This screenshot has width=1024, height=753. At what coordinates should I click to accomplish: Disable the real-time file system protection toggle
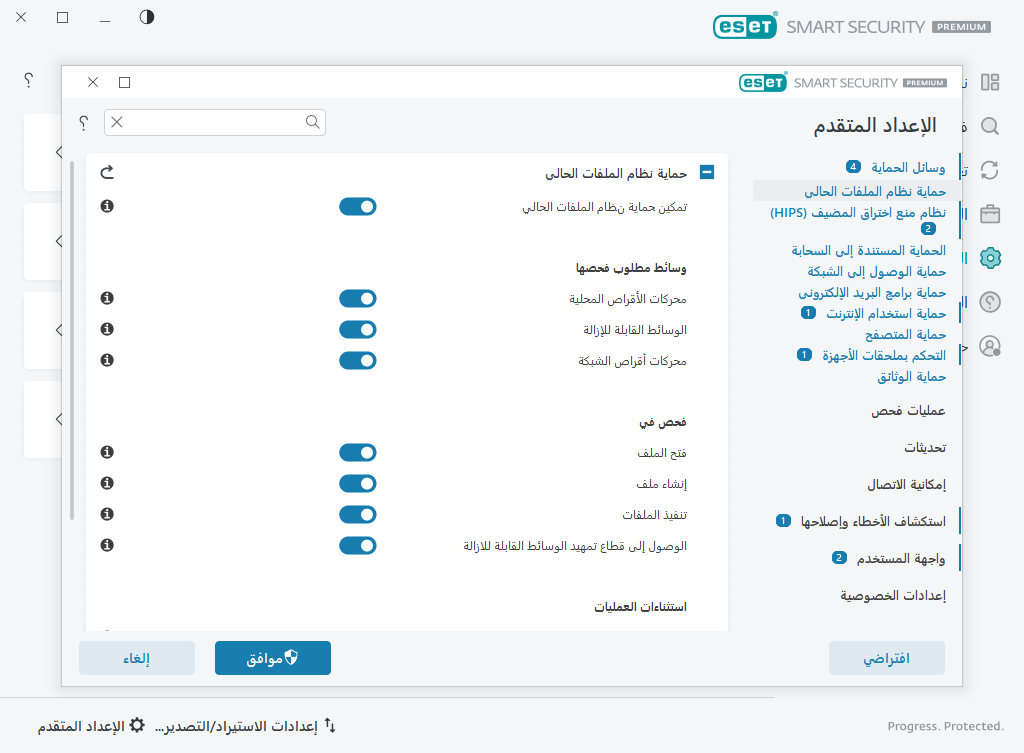(358, 206)
